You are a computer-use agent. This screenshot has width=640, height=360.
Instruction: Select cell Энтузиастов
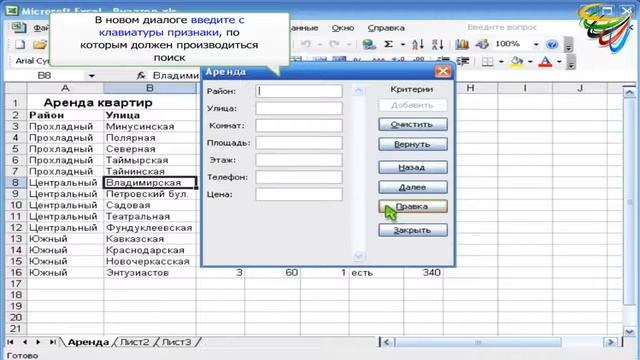[x=150, y=272]
